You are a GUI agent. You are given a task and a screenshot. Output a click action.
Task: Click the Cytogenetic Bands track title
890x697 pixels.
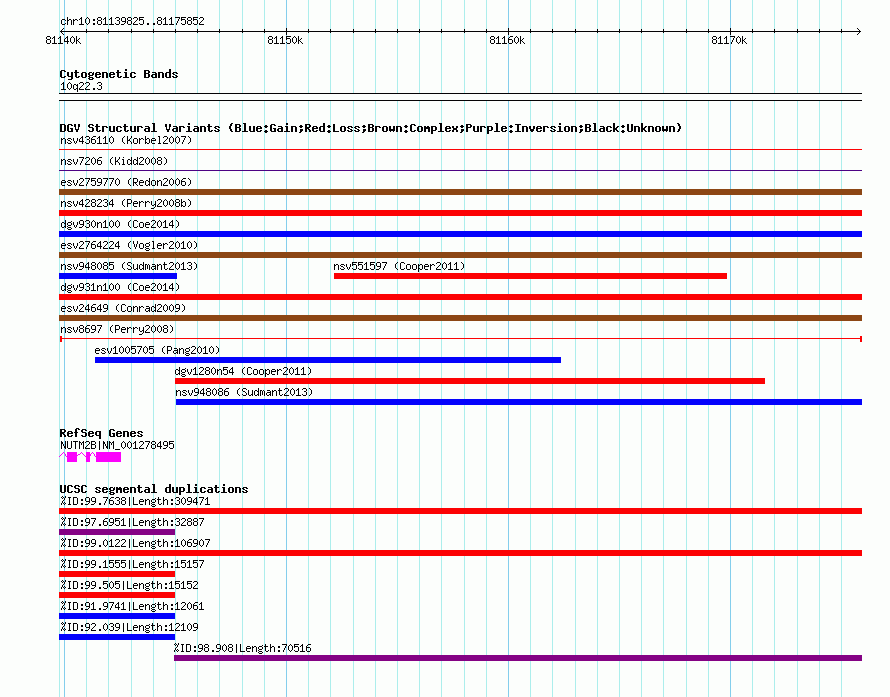point(119,74)
